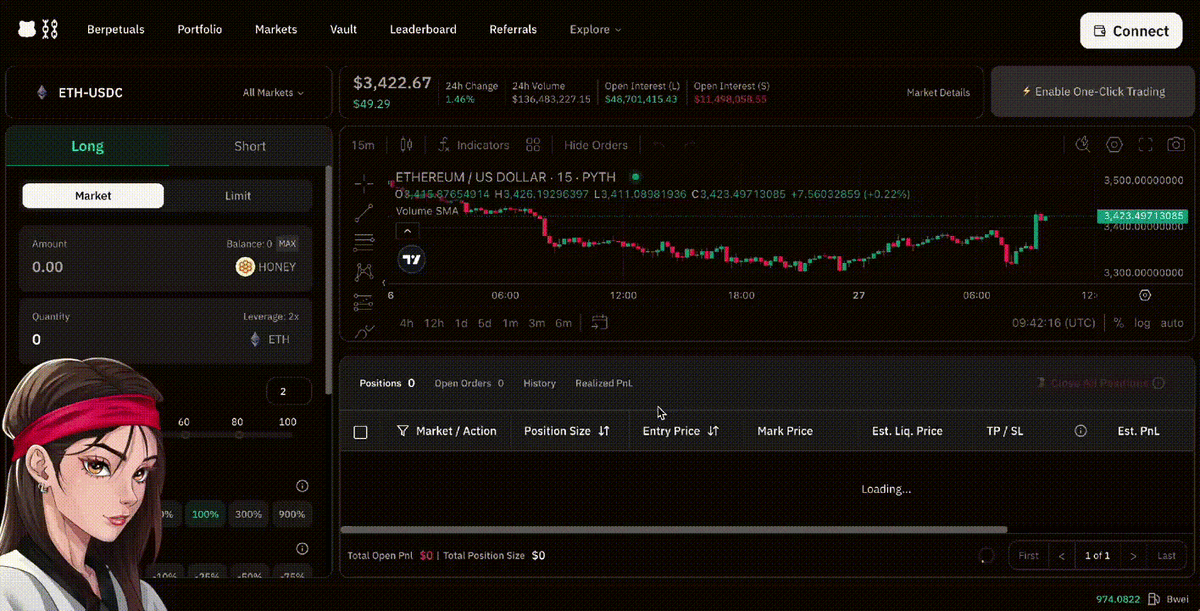Select the 900% take profit preset
This screenshot has height=611, width=1200.
tap(292, 514)
